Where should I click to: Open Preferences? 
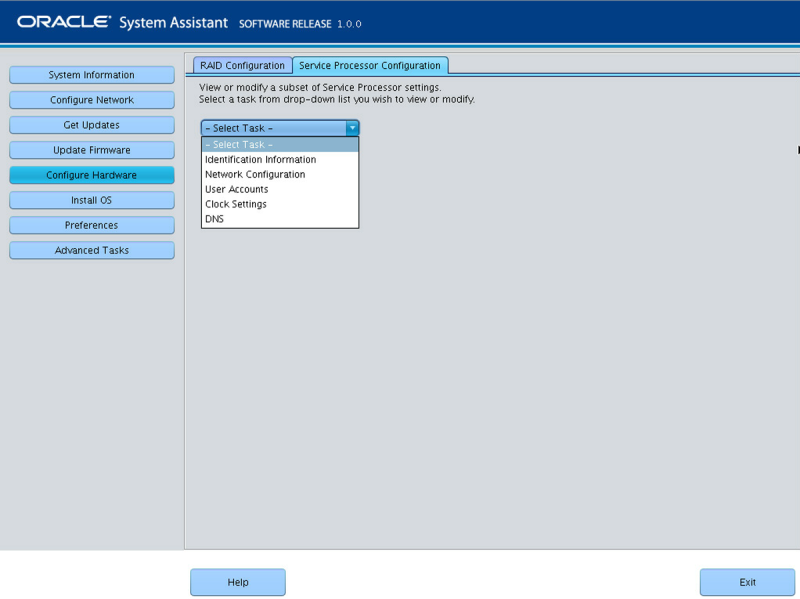tap(92, 225)
